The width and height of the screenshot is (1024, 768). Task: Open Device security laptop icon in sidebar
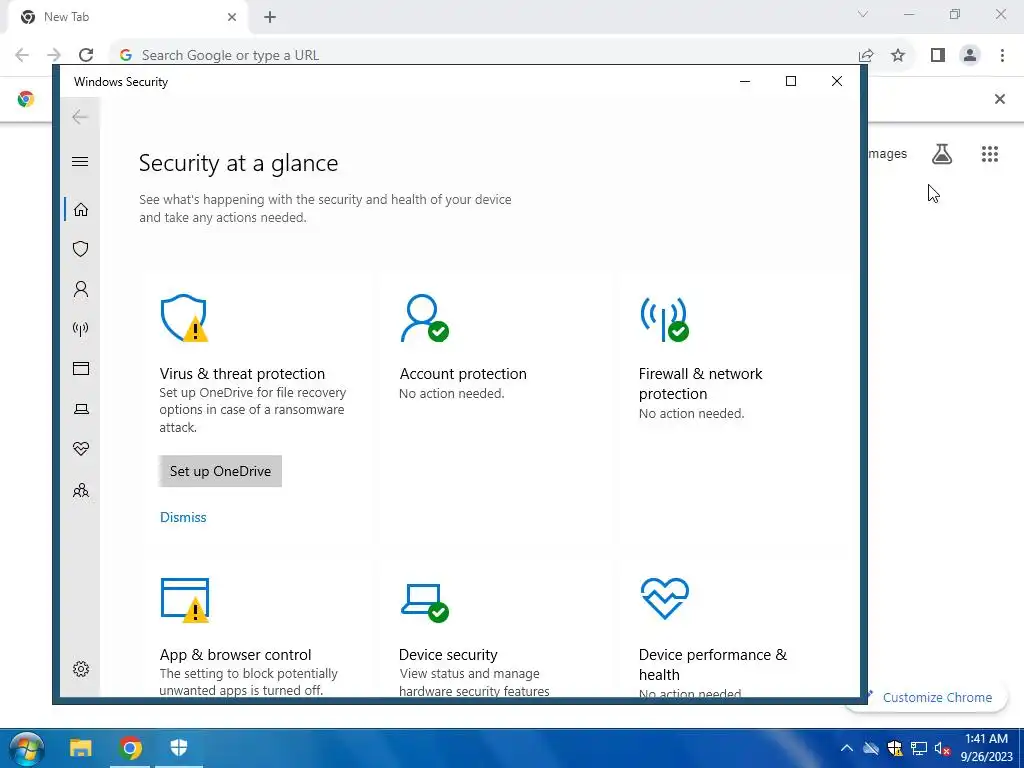point(81,409)
